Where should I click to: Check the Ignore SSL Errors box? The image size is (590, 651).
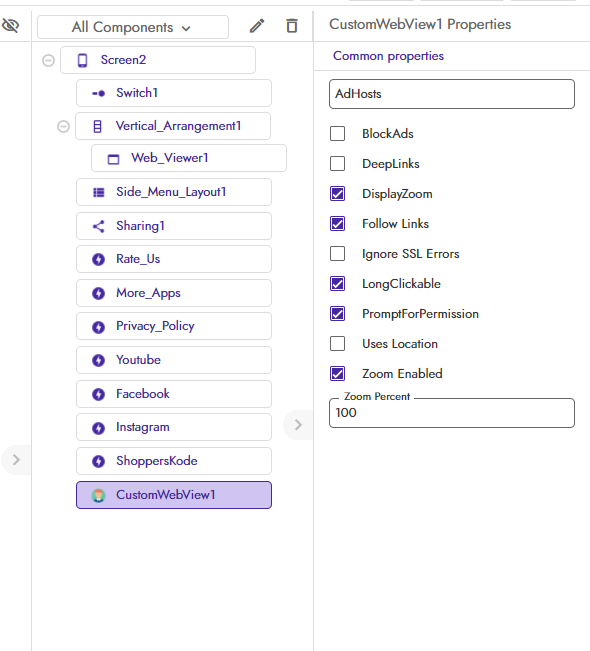coord(338,254)
